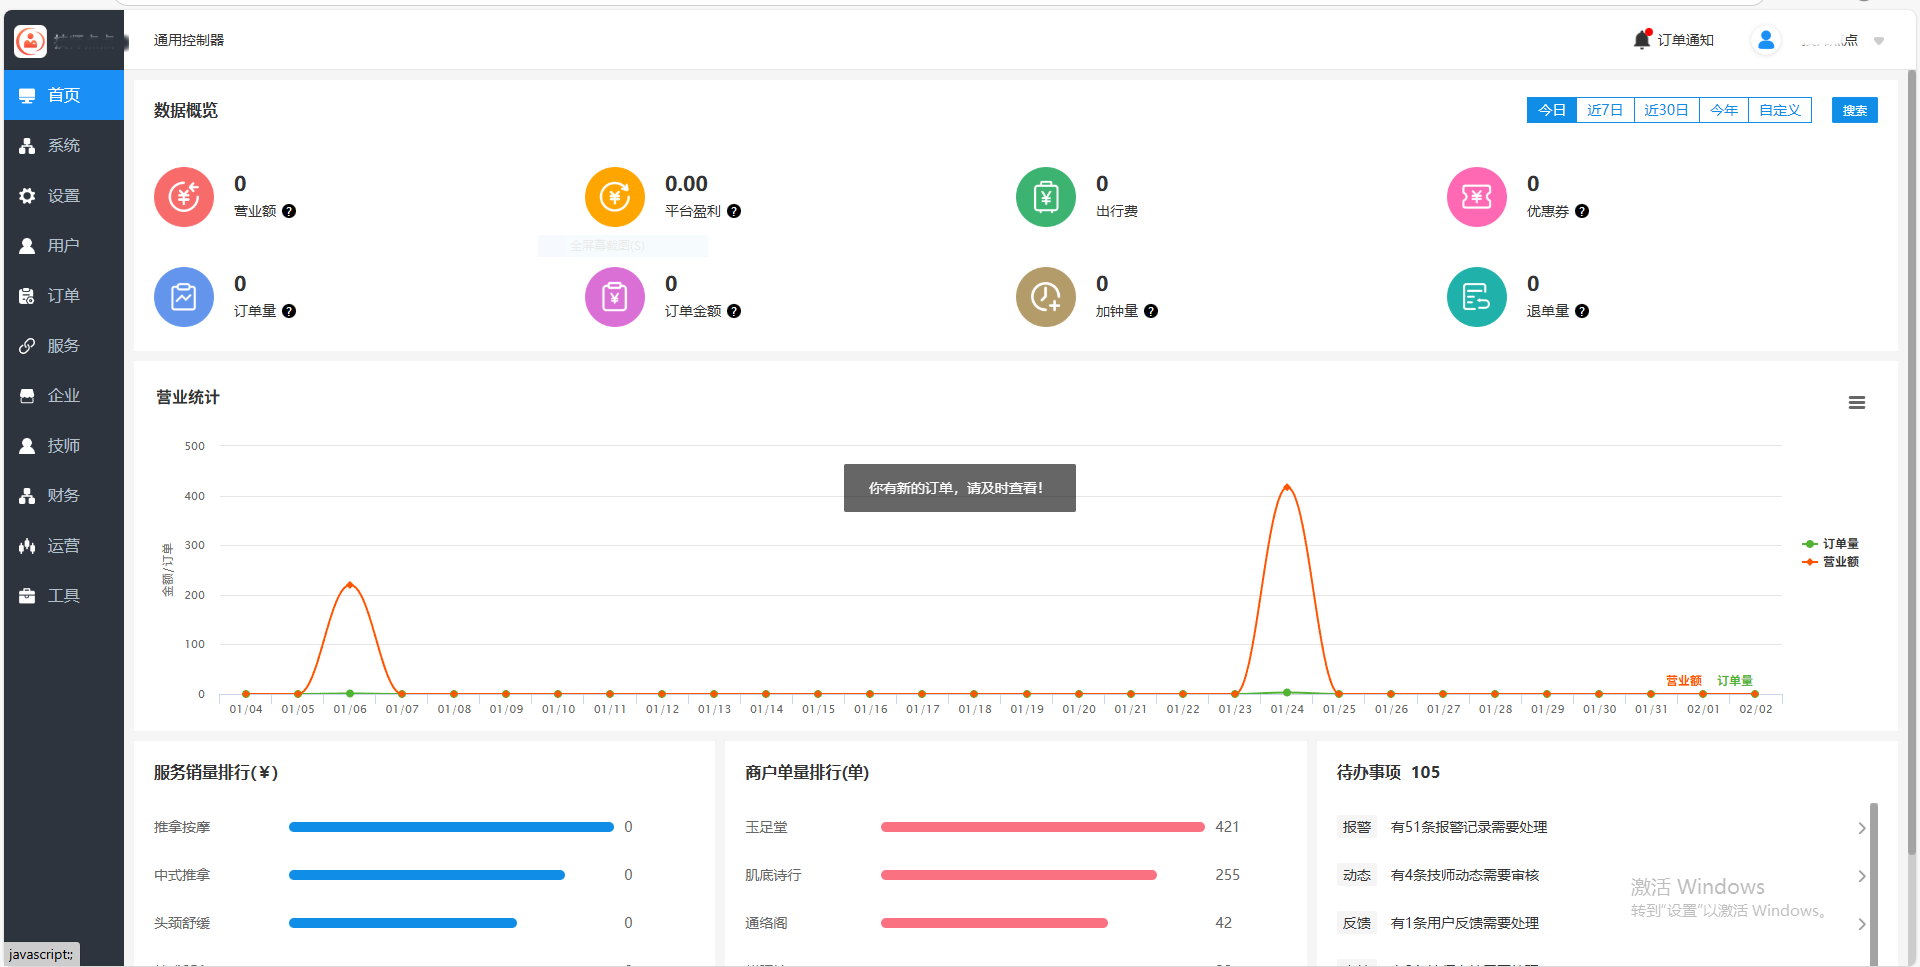Image resolution: width=1920 pixels, height=967 pixels.
Task: Go to 技师 in the sidebar menu
Action: coord(63,446)
